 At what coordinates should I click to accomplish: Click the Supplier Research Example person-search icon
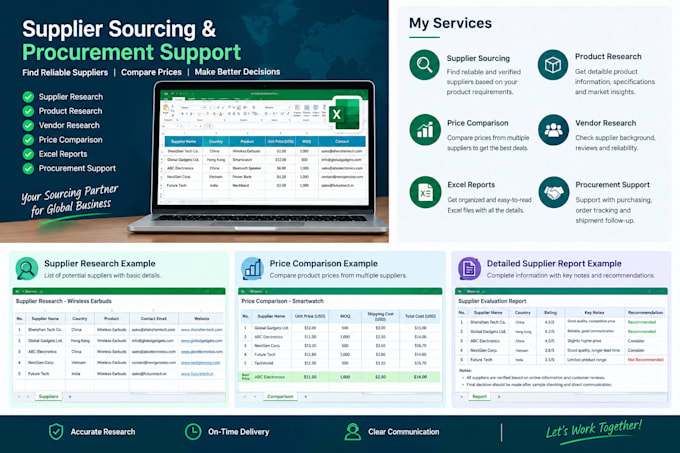pyautogui.click(x=27, y=269)
